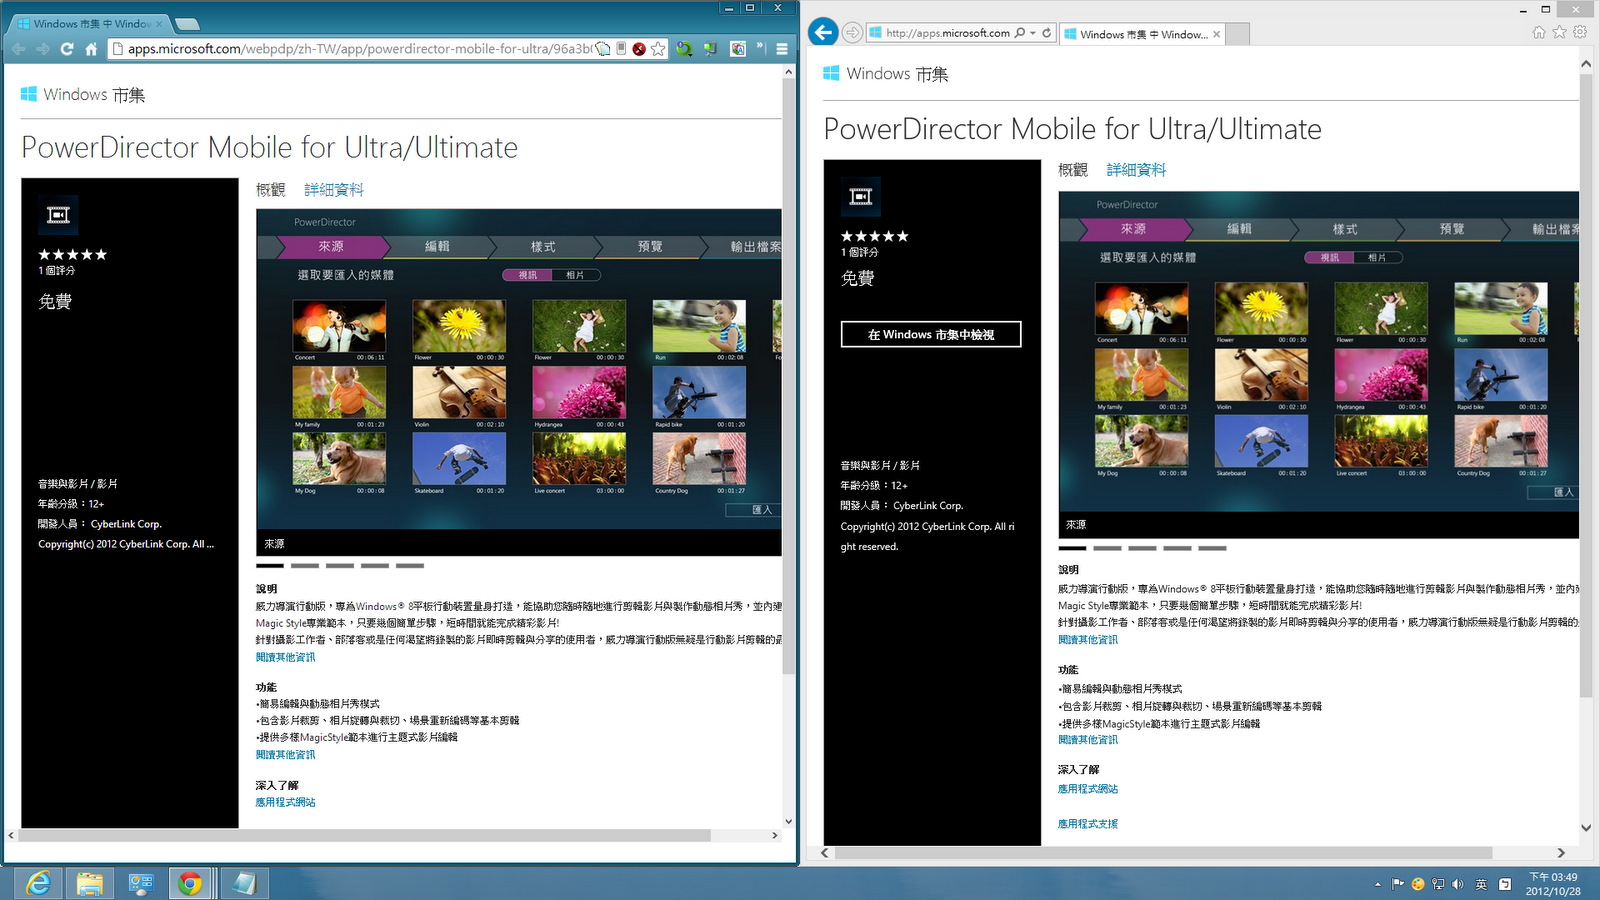Screen dimensions: 1600x900
Task: Click the network icon in system tray
Action: tap(1438, 884)
